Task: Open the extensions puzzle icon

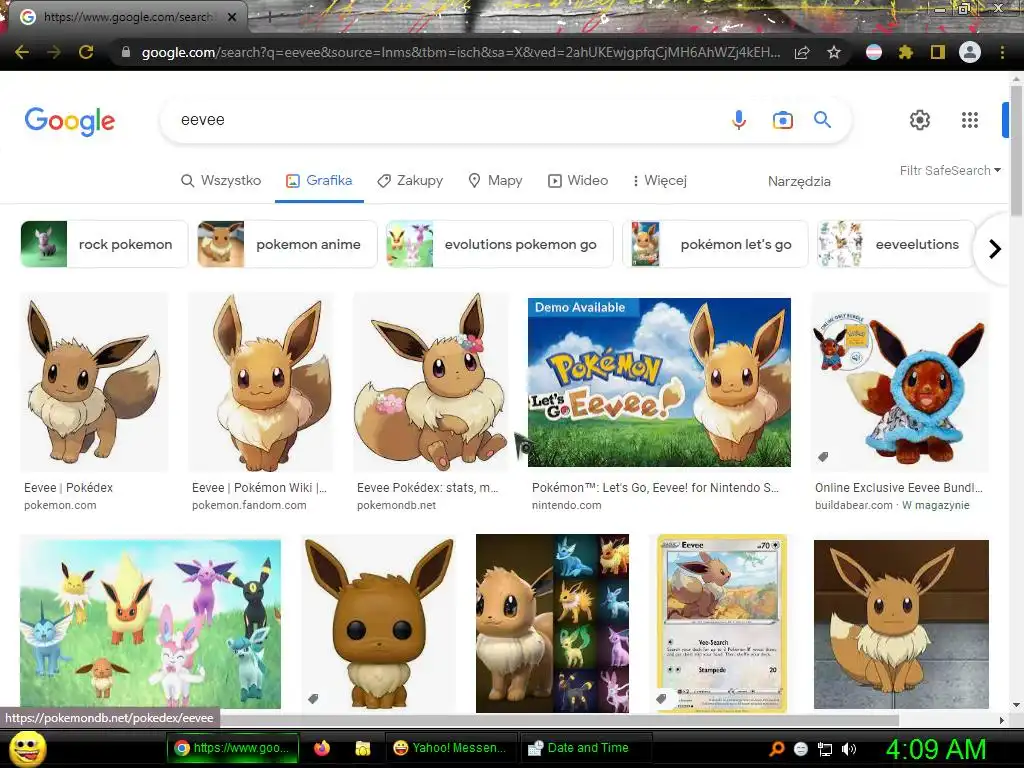Action: click(905, 52)
